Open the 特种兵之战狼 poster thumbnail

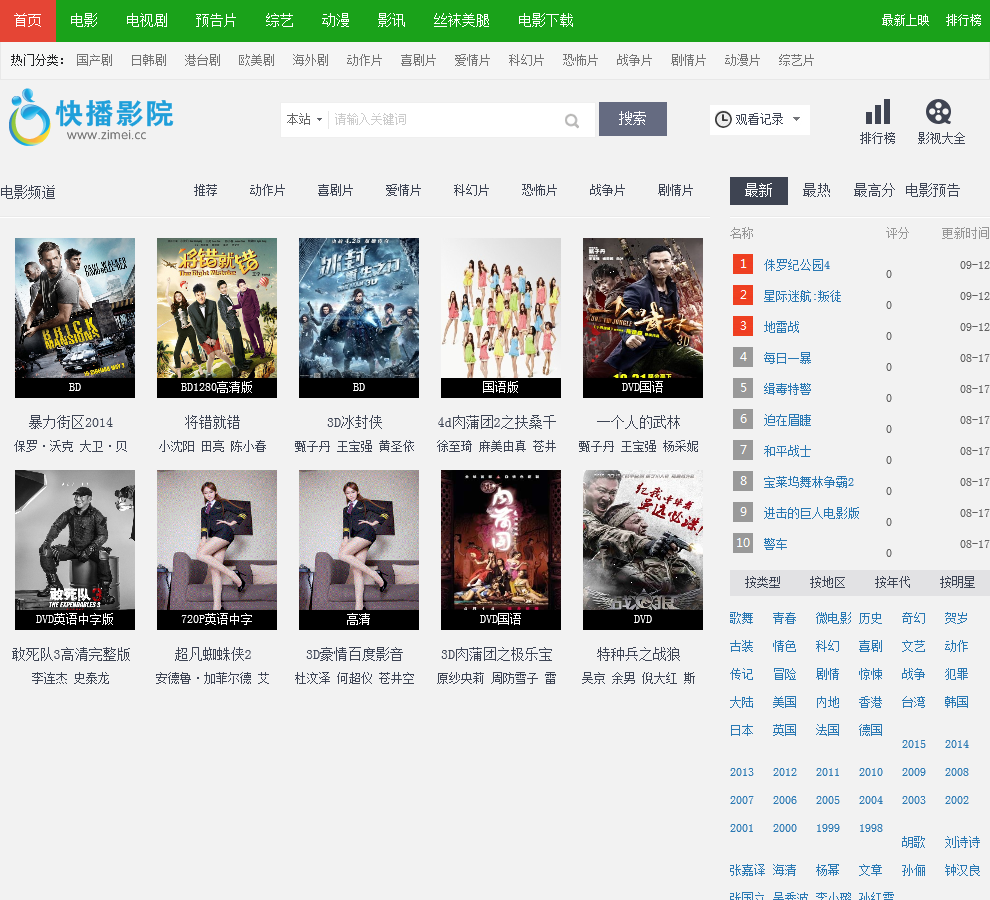pyautogui.click(x=643, y=549)
